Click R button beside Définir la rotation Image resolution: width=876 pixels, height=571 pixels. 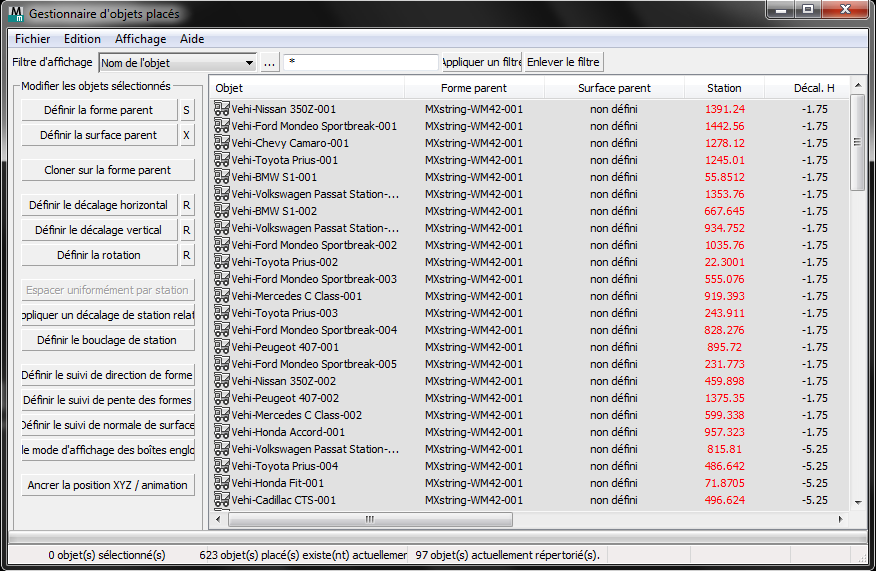point(187,255)
